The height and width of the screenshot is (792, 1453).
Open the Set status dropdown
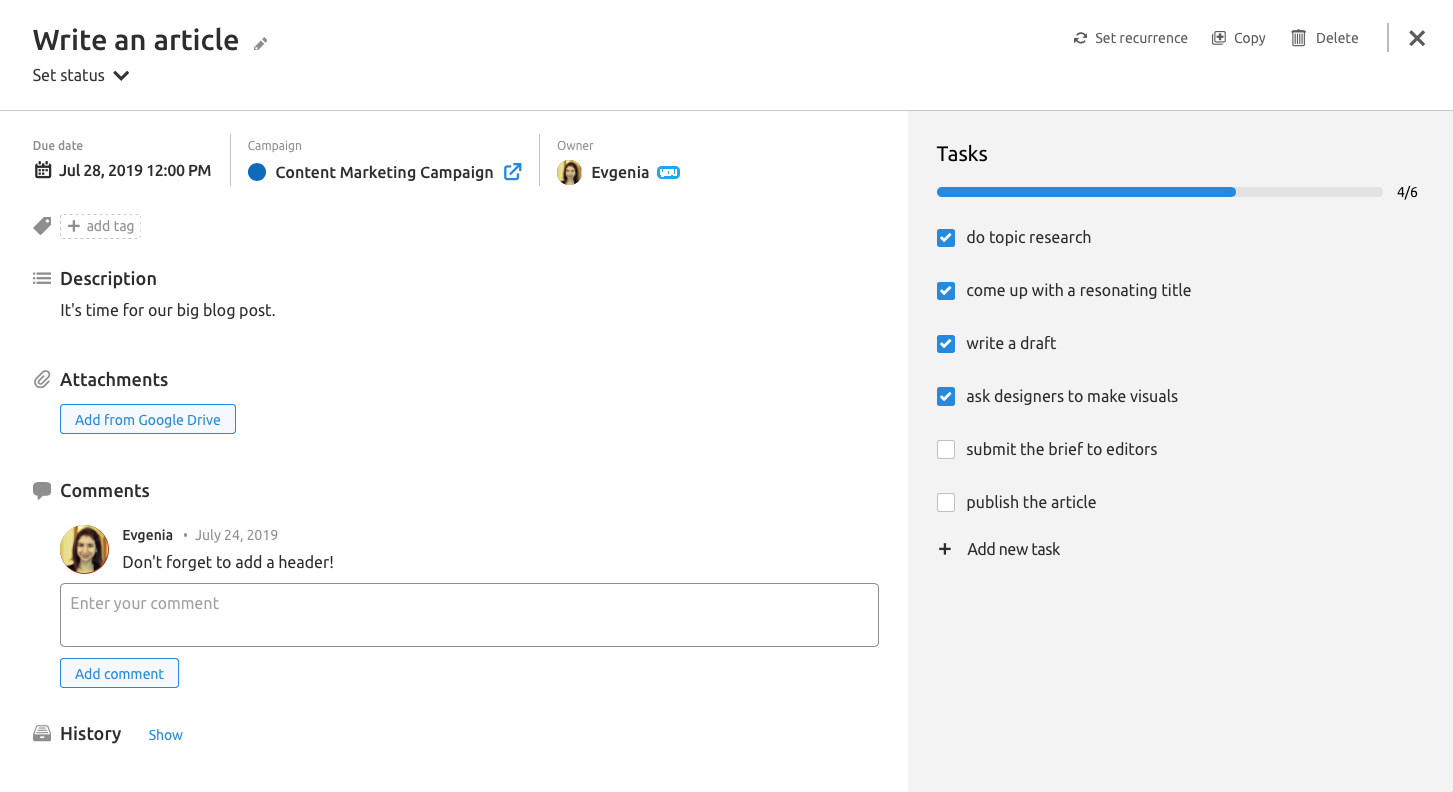[x=68, y=75]
